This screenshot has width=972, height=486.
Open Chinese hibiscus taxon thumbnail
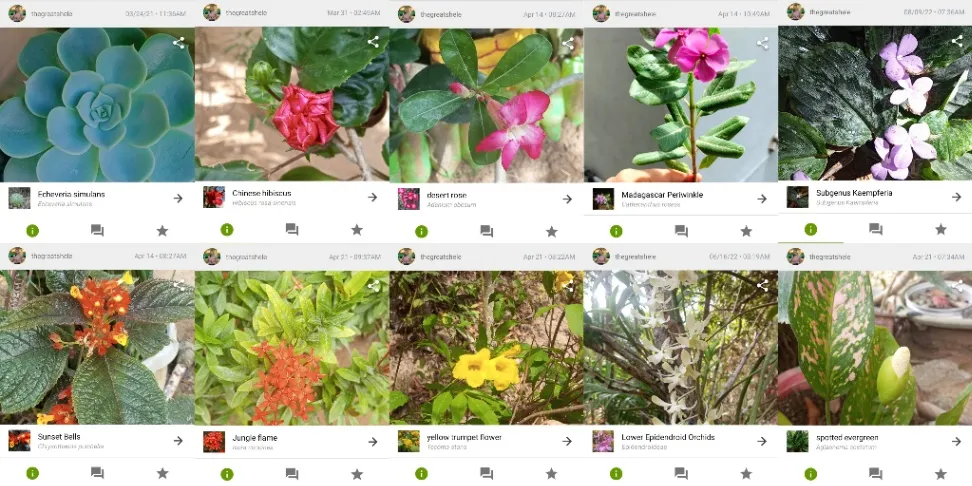[x=214, y=197]
